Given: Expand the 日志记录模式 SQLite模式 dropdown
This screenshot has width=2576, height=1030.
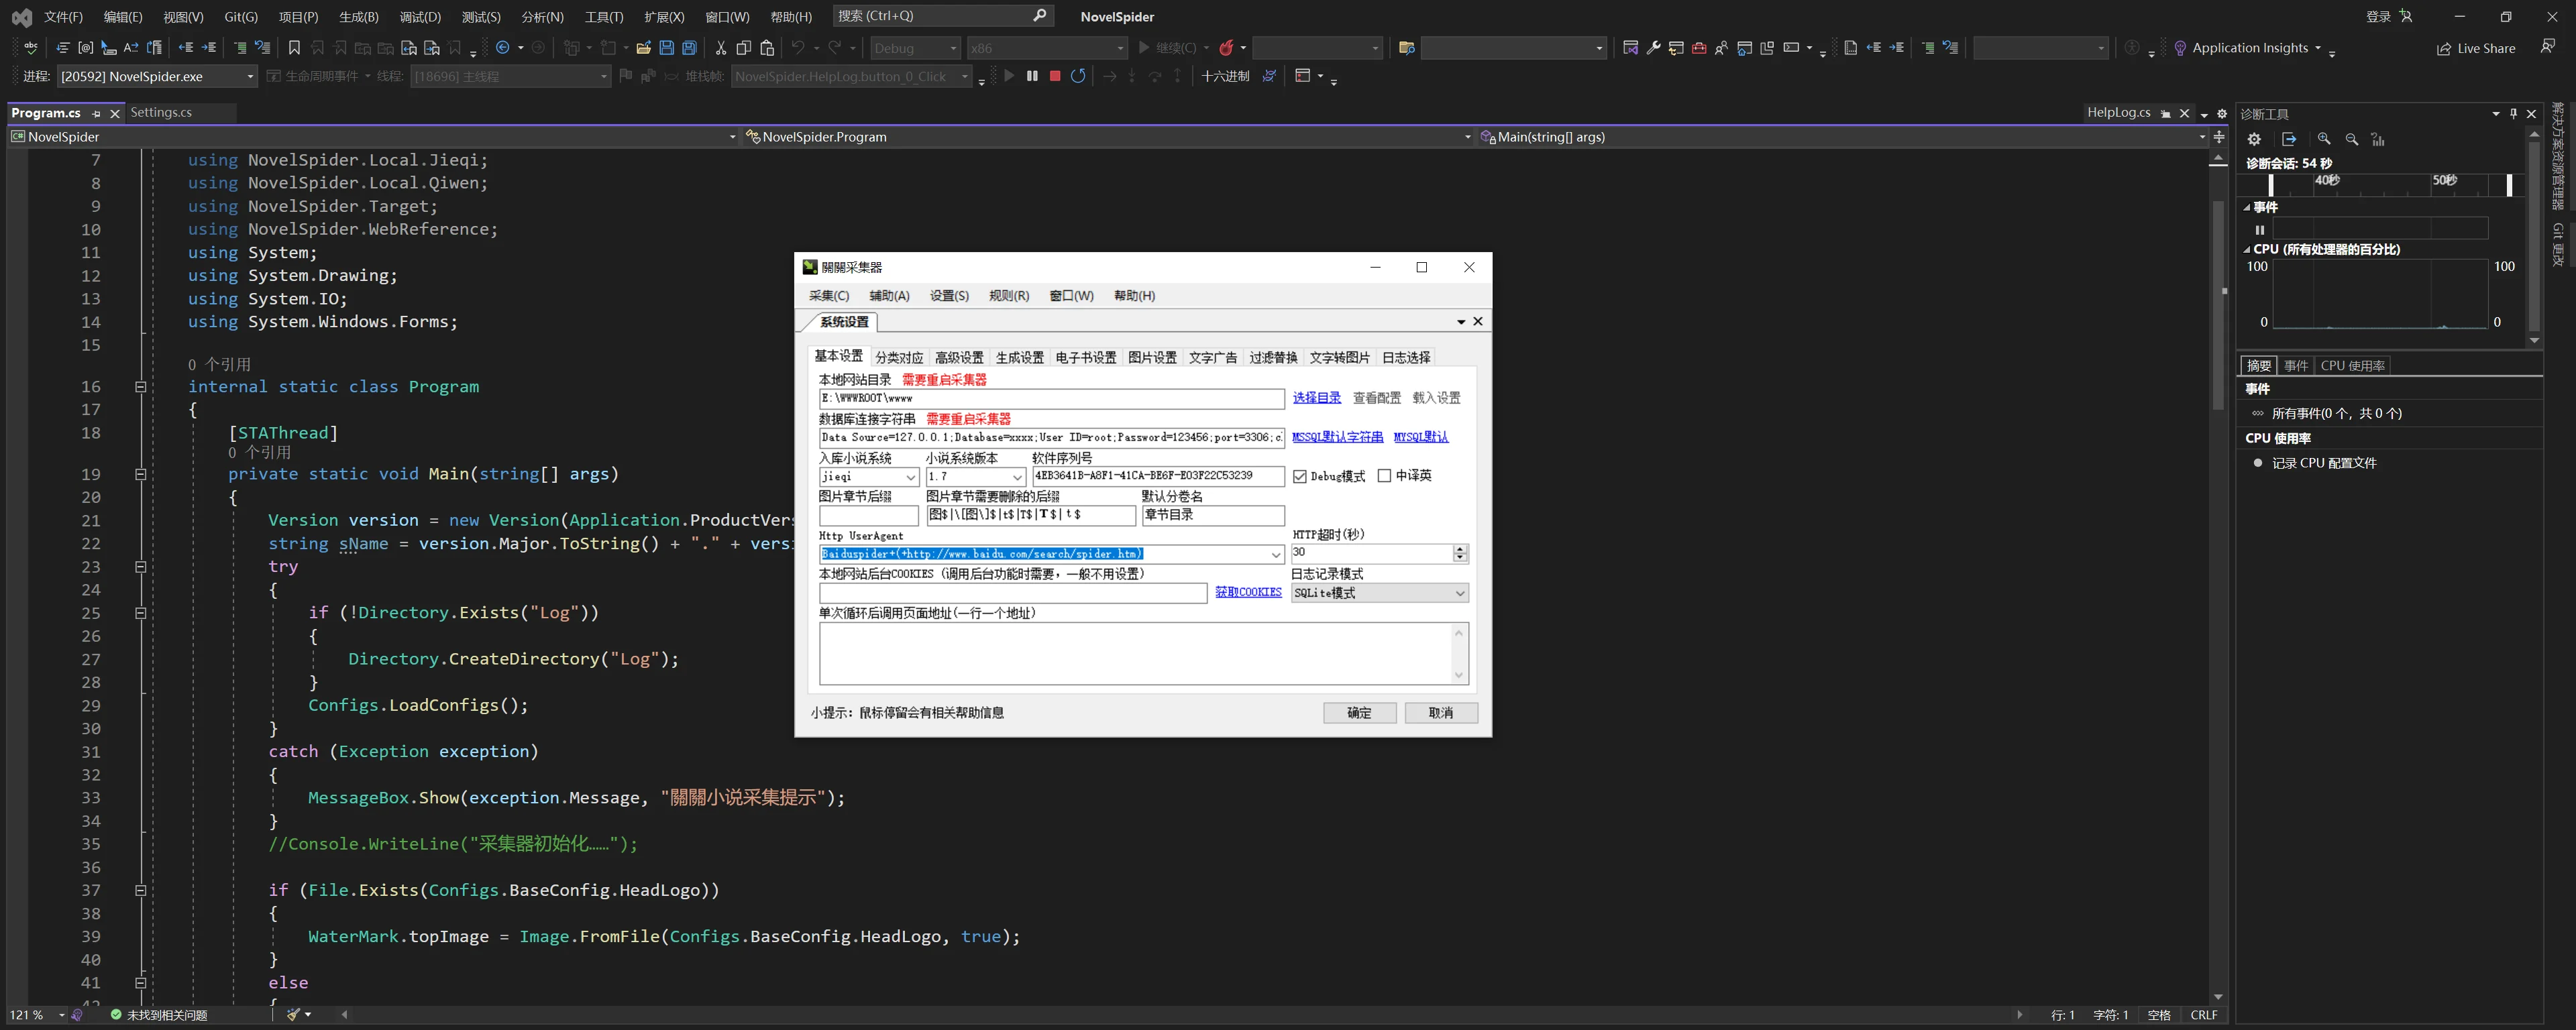Looking at the screenshot, I should (1459, 594).
